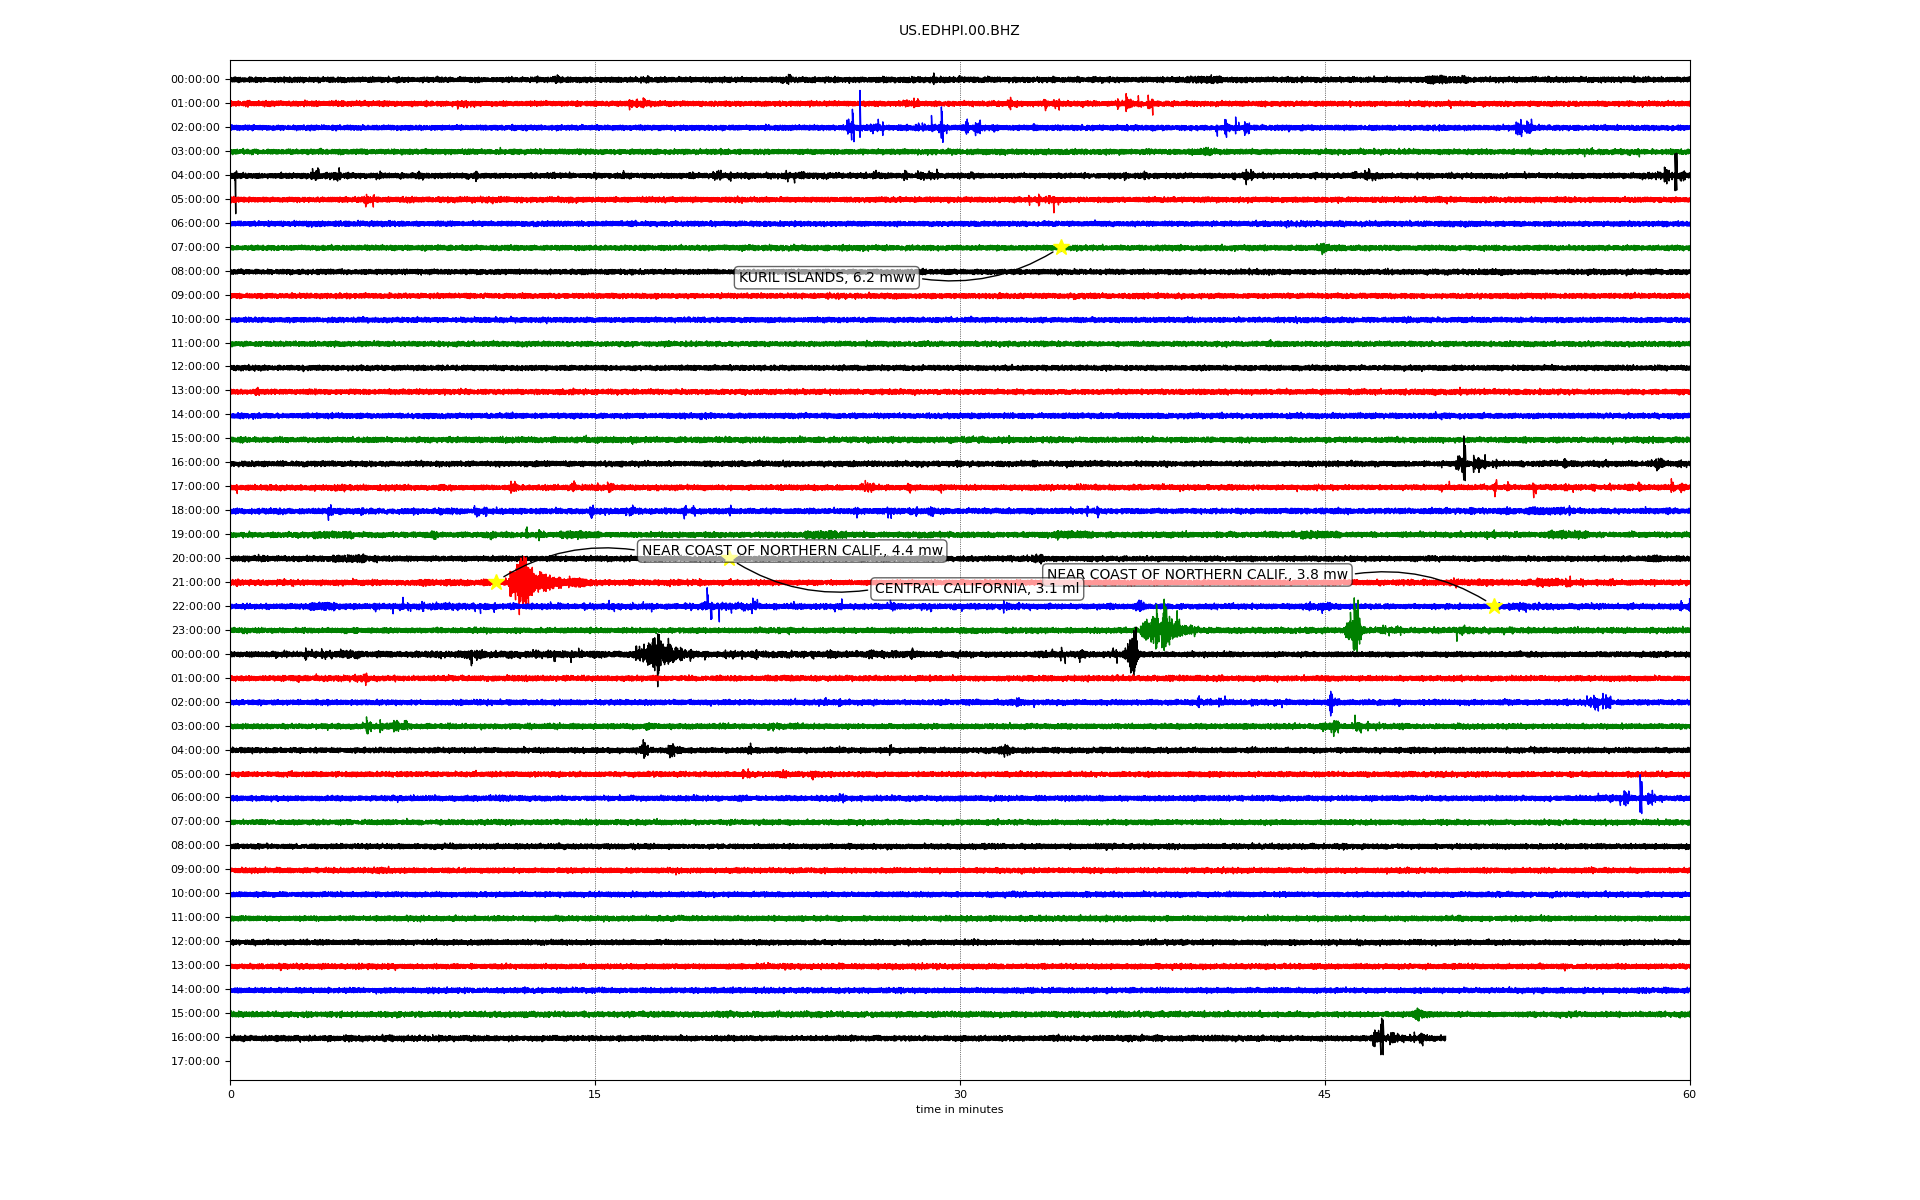Image resolution: width=1920 pixels, height=1200 pixels.
Task: Click the 45 tick label on the x-axis
Action: click(x=1324, y=1094)
